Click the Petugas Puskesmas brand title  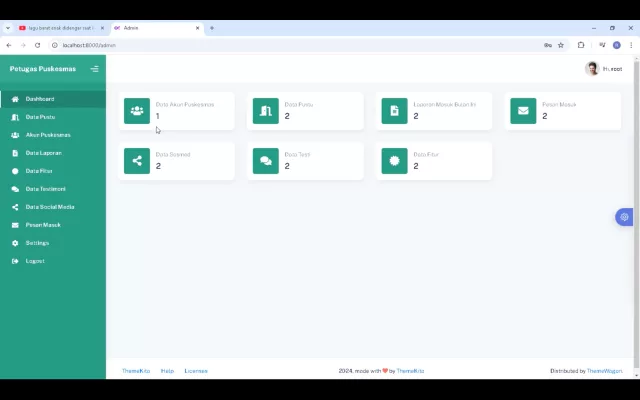[x=43, y=69]
